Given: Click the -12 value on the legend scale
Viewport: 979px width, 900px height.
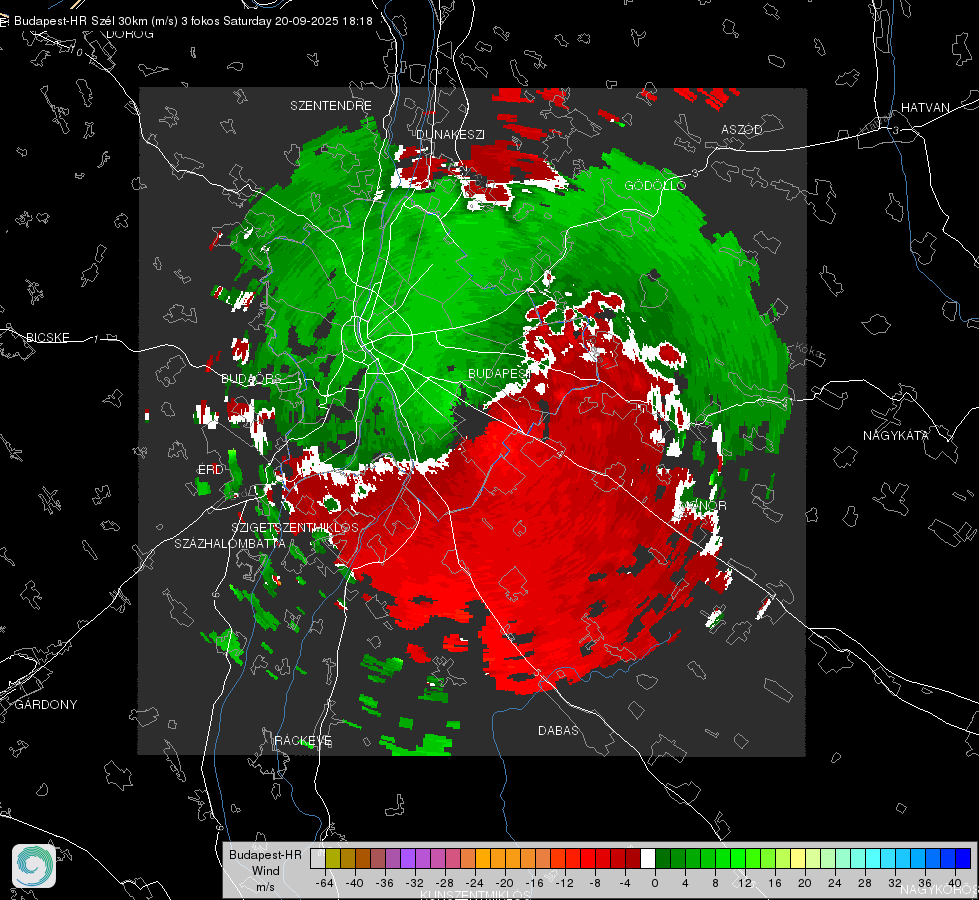Looking at the screenshot, I should (x=564, y=883).
